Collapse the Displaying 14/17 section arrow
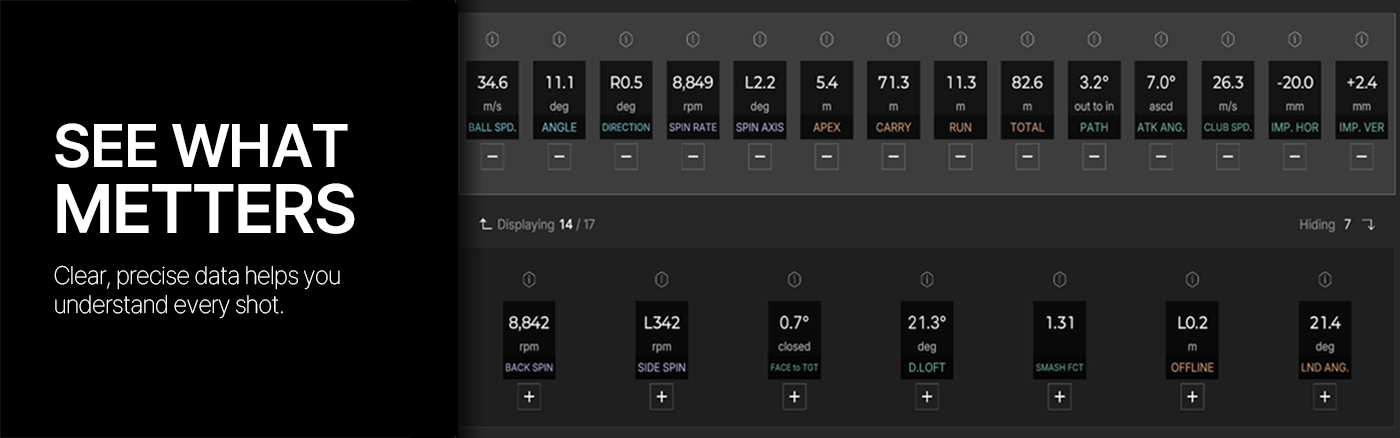 tap(485, 225)
